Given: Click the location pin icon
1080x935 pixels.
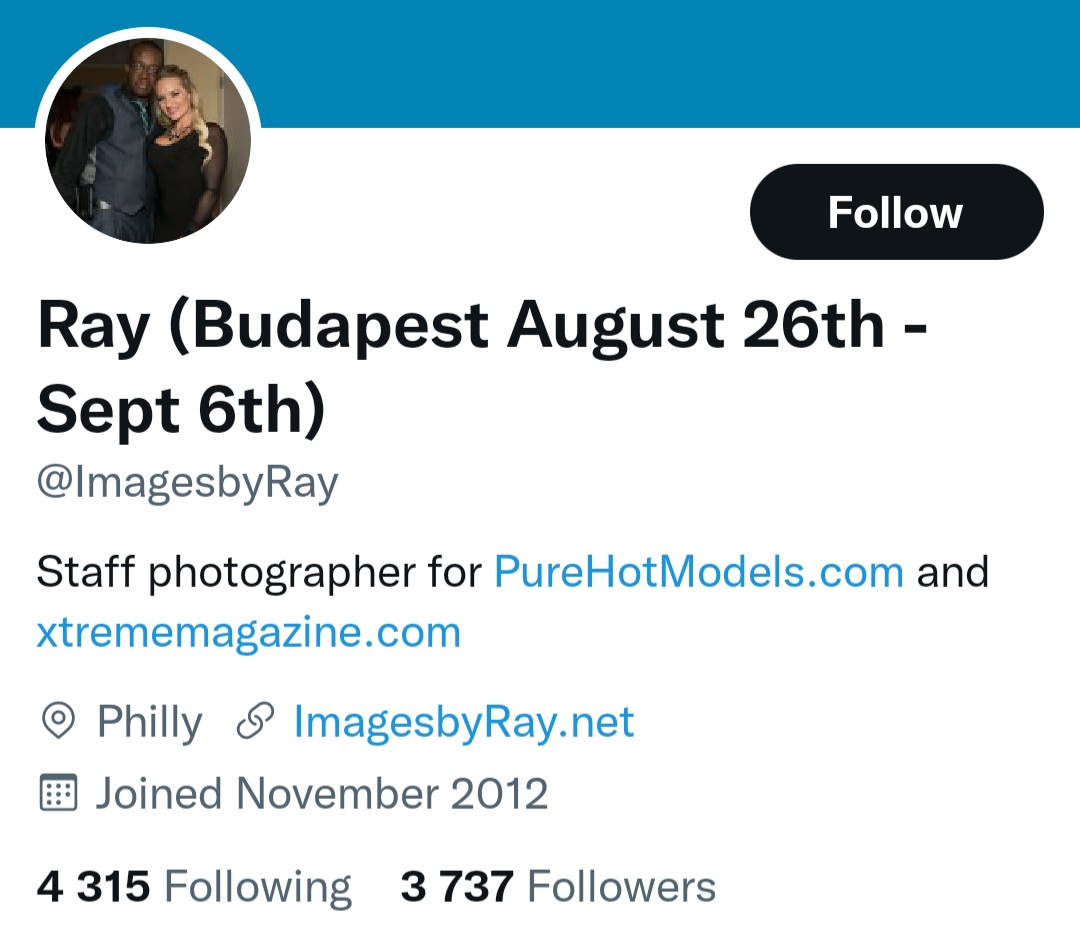Looking at the screenshot, I should [58, 721].
